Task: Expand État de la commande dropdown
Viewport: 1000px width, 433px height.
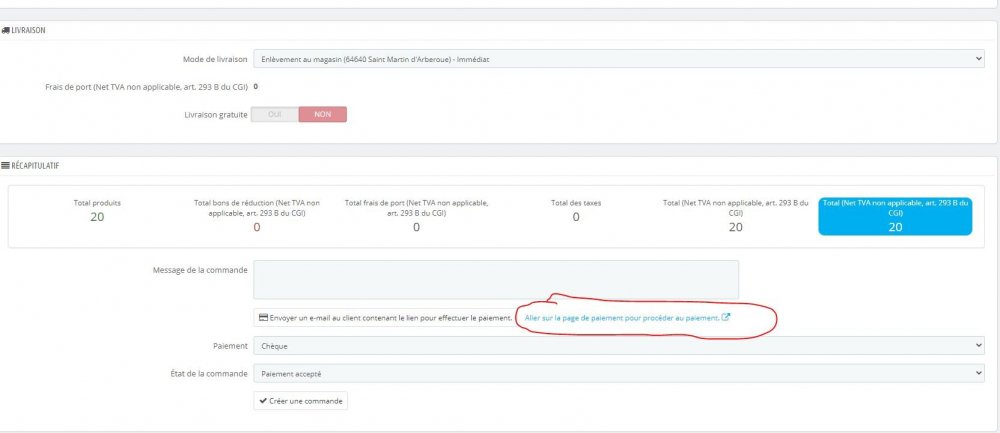Action: (619, 373)
